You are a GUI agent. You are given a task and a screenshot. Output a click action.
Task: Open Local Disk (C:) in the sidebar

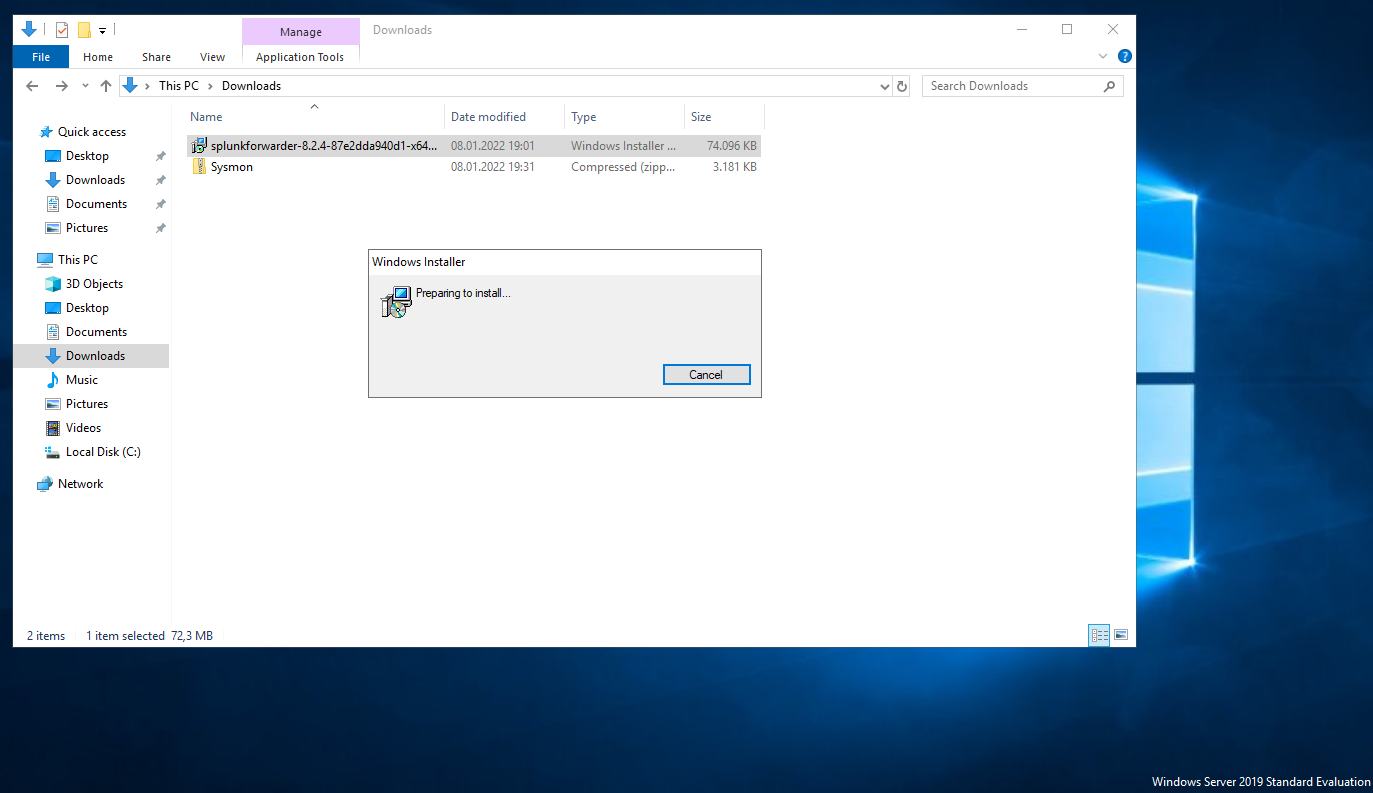tap(102, 452)
